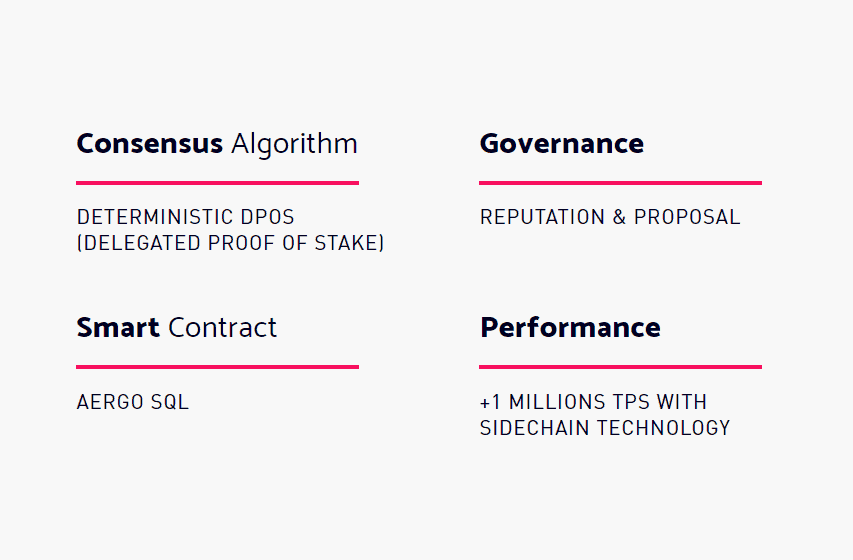This screenshot has width=853, height=560.
Task: Select the word Algorithm in the heading
Action: point(294,145)
